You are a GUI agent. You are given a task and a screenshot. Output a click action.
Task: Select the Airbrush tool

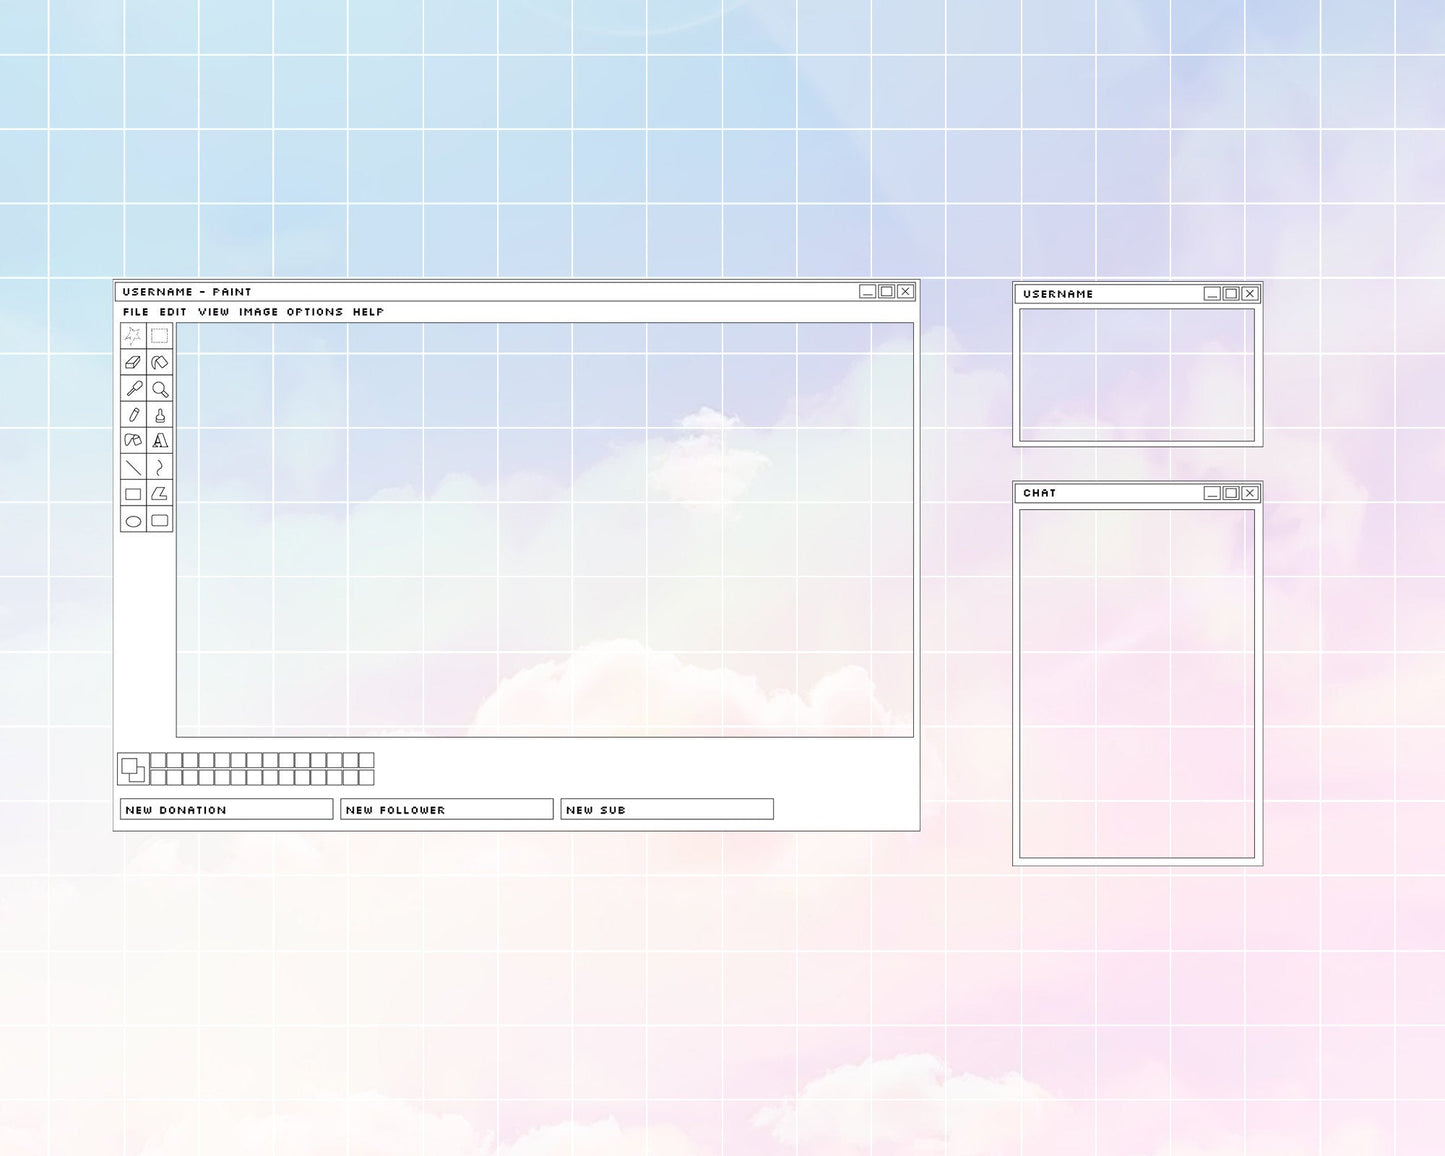click(x=133, y=441)
